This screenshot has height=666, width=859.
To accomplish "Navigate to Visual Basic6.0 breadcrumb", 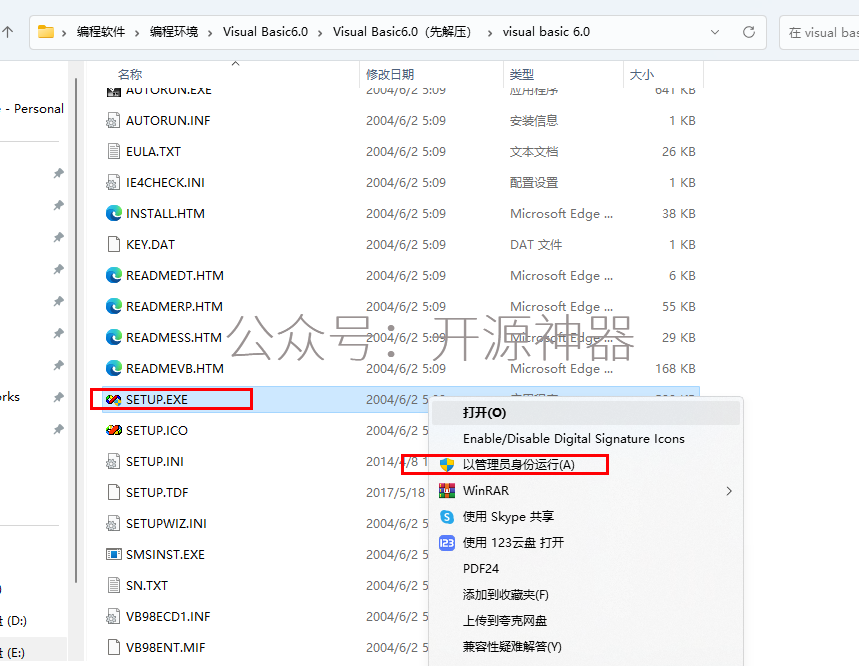I will tap(265, 32).
